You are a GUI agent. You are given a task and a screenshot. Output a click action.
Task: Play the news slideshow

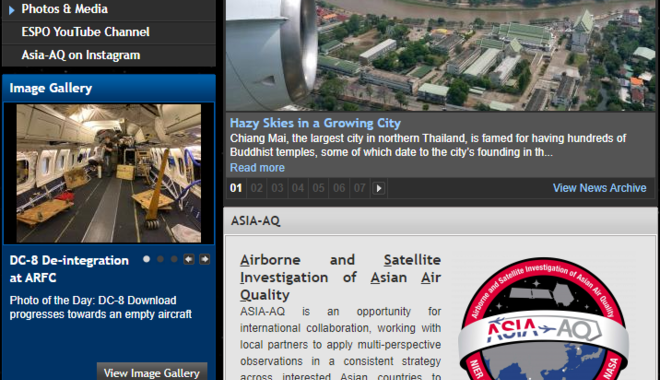click(x=379, y=189)
